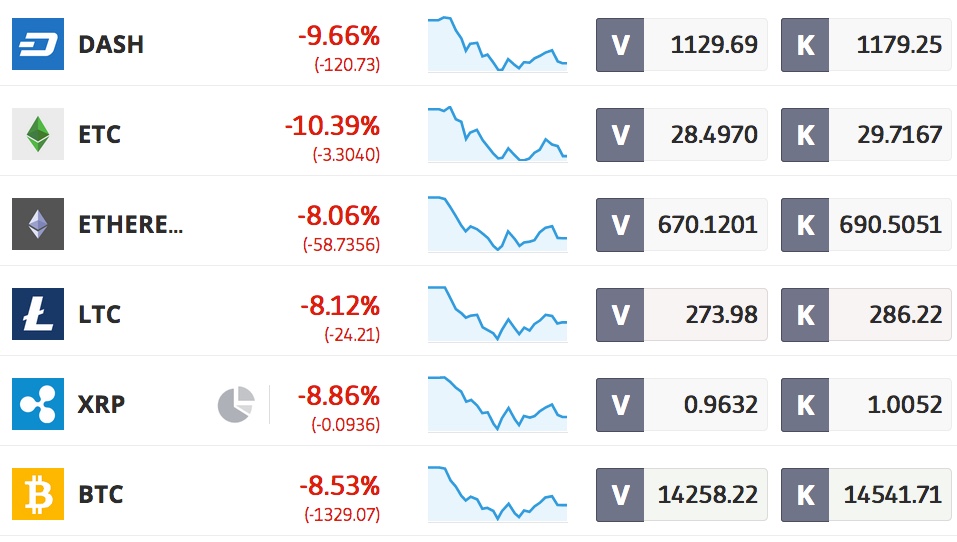Open the BTC price sparkline chart
This screenshot has height=542, width=957.
pos(497,494)
